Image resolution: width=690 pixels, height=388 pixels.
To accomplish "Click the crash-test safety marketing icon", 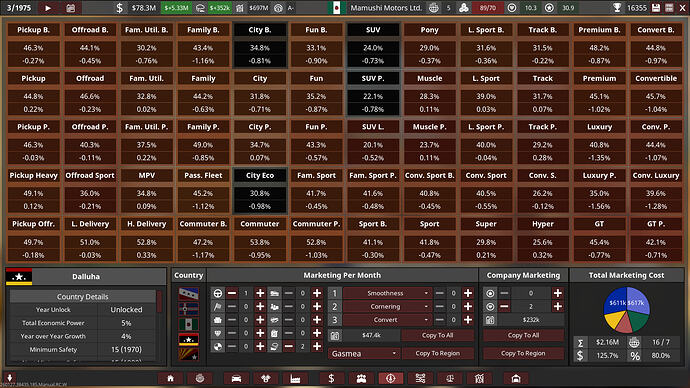I will tap(217, 347).
